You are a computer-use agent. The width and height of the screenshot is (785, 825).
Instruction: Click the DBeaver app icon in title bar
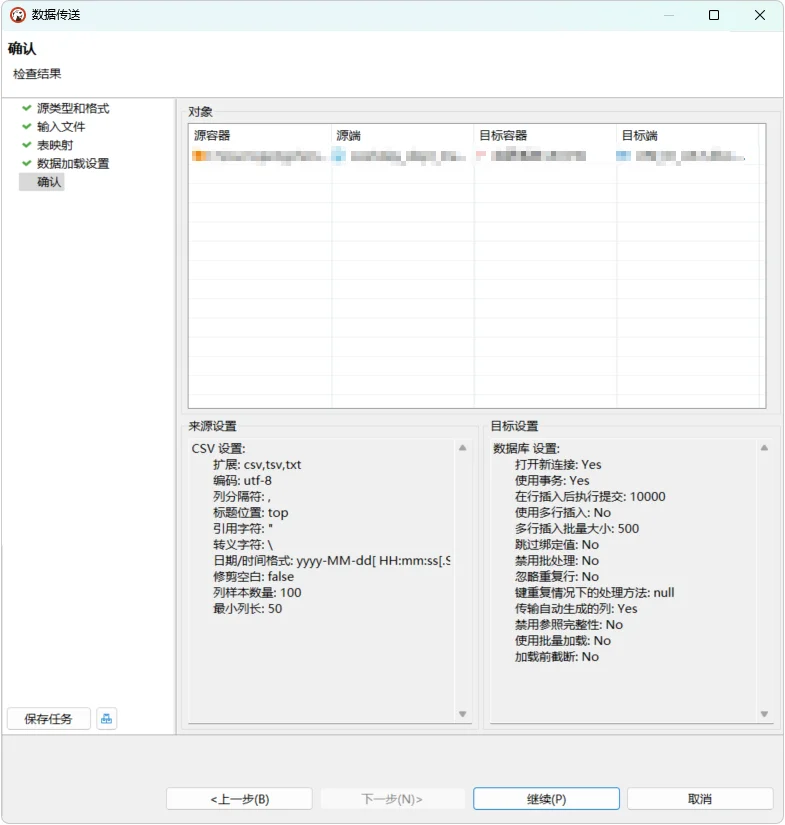(18, 15)
